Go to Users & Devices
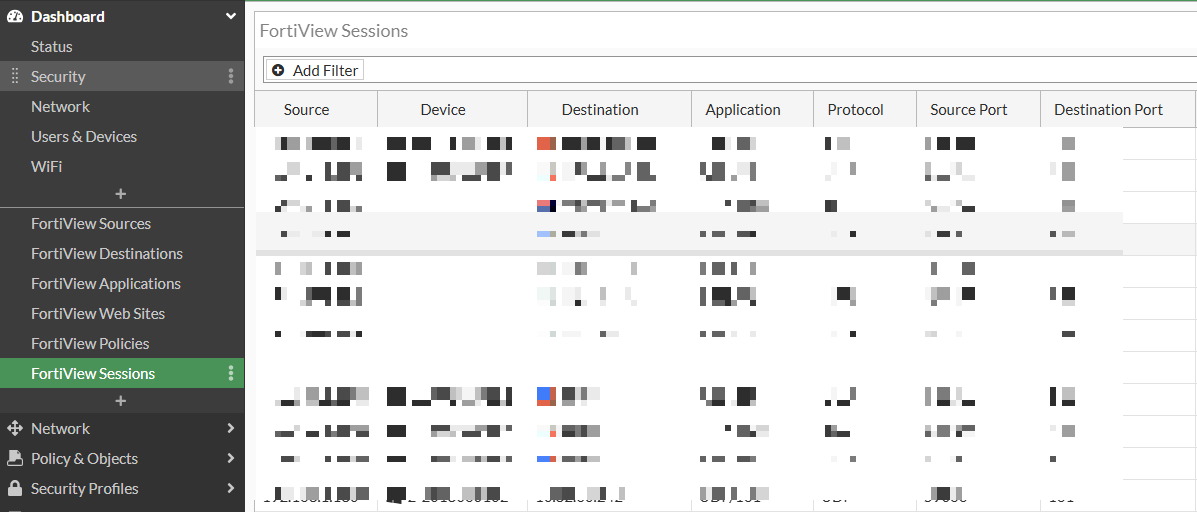The width and height of the screenshot is (1197, 512). coord(84,137)
